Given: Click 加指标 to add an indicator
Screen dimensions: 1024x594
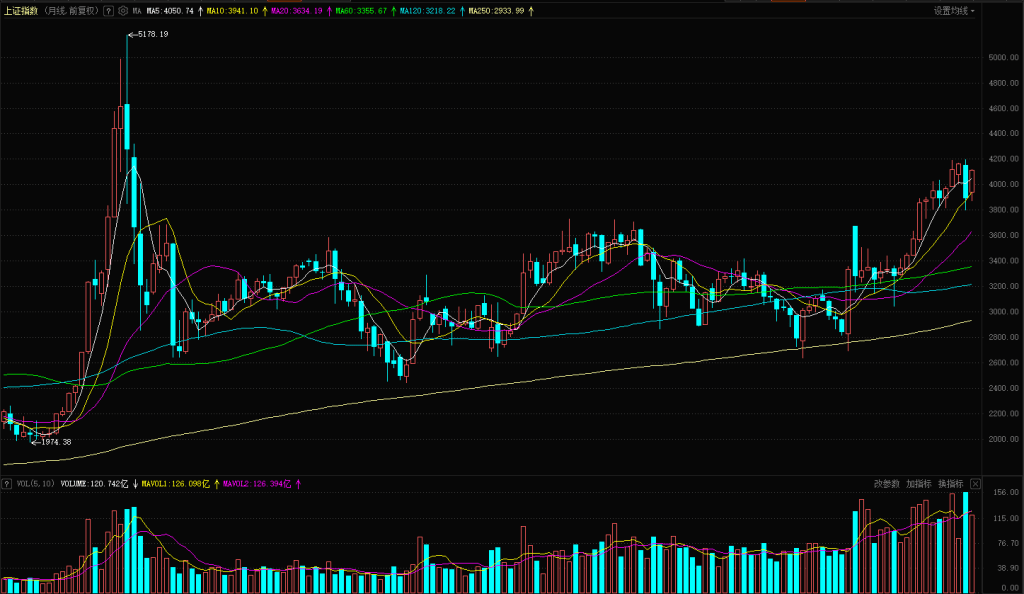Looking at the screenshot, I should [x=919, y=484].
